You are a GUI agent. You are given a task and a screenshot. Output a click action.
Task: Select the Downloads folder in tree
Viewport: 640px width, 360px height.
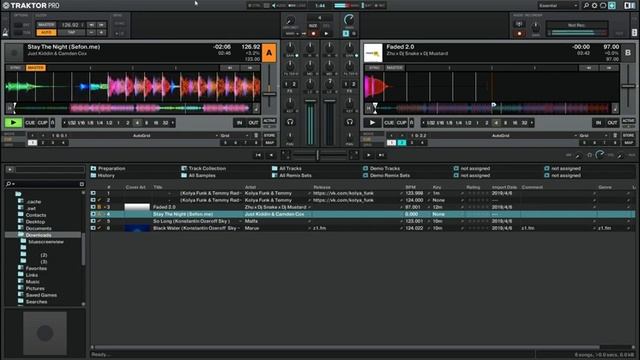[42, 235]
